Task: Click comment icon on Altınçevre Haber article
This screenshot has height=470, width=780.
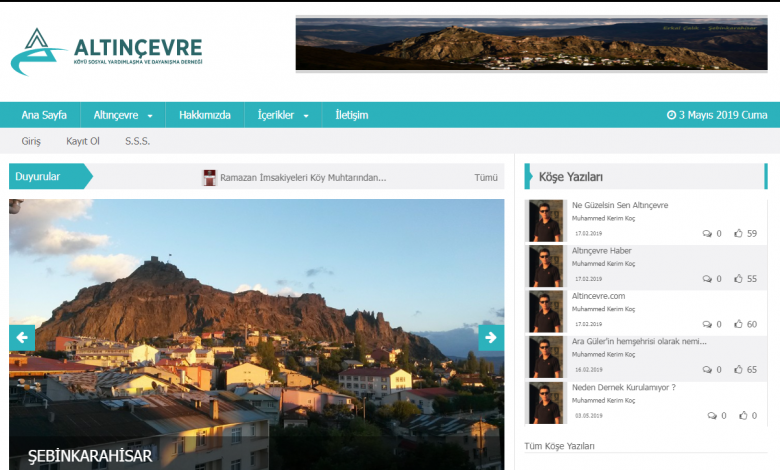Action: [x=707, y=279]
